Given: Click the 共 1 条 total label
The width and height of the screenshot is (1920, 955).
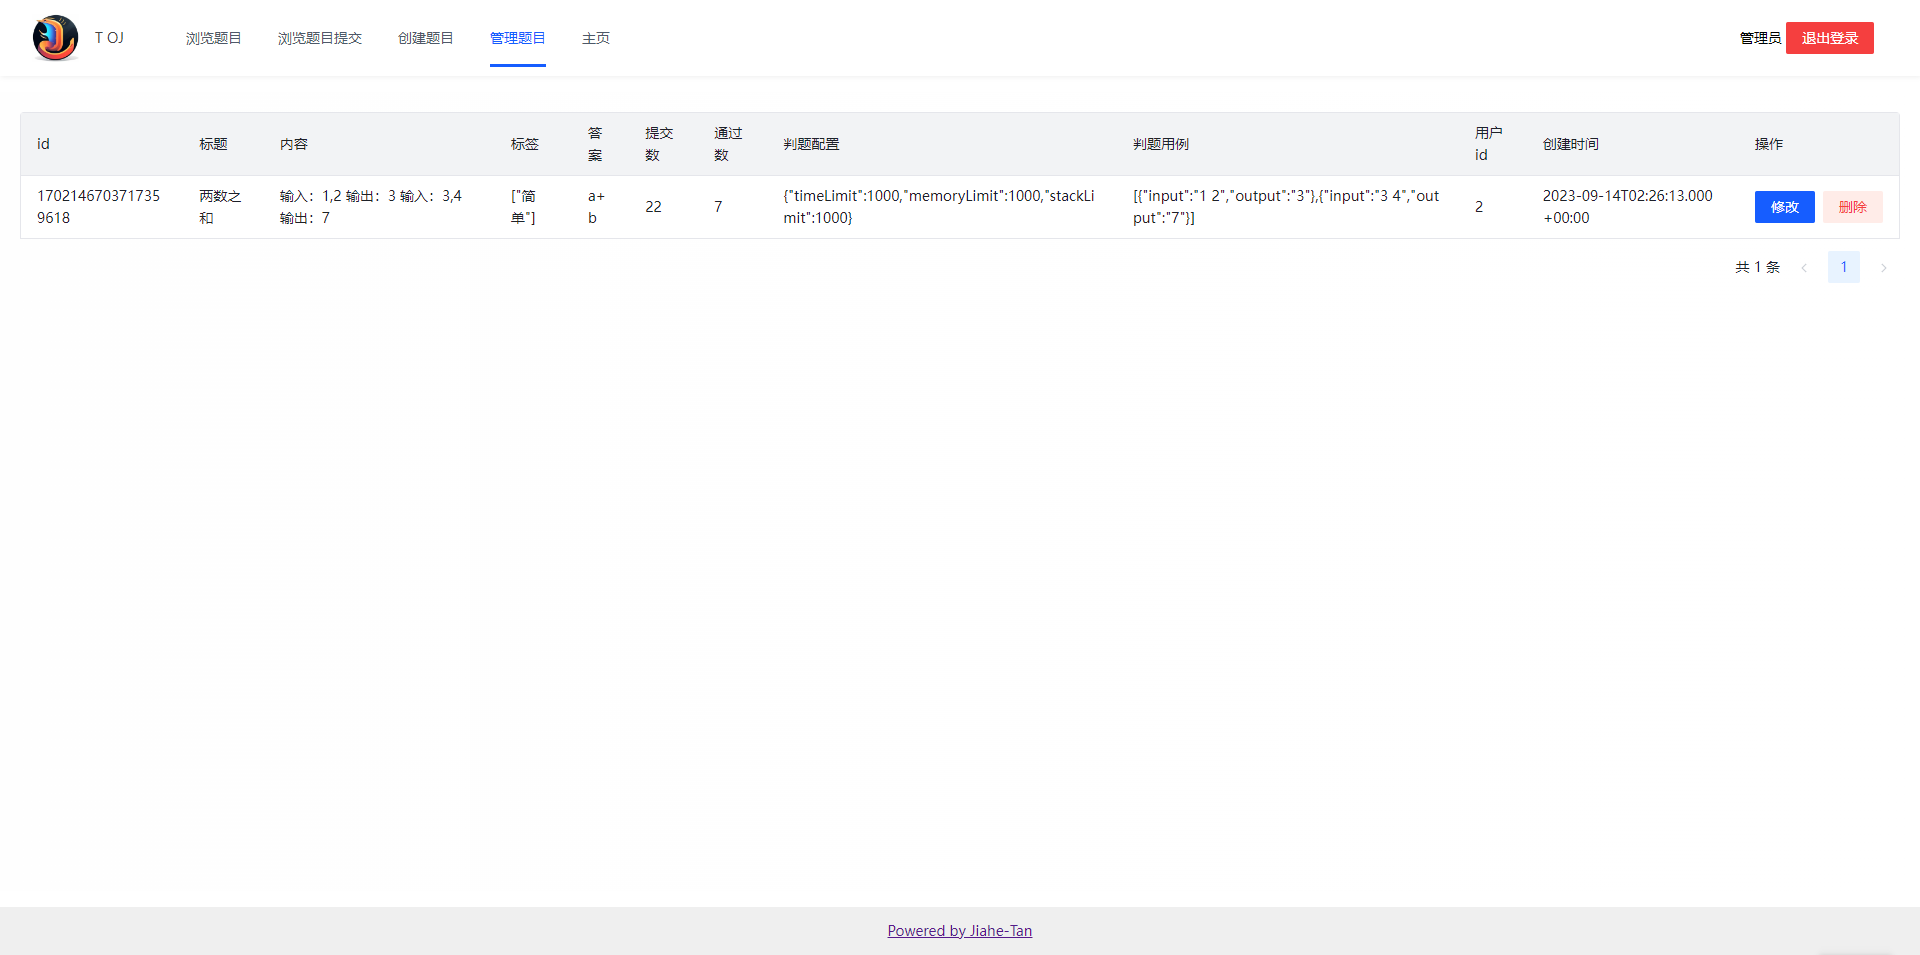Looking at the screenshot, I should 1757,267.
